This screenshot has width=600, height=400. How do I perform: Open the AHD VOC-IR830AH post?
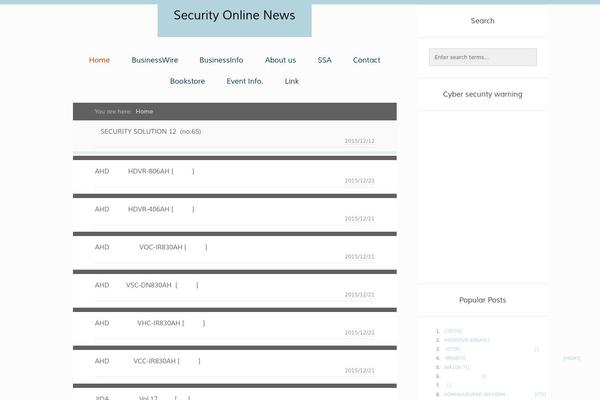[x=151, y=247]
